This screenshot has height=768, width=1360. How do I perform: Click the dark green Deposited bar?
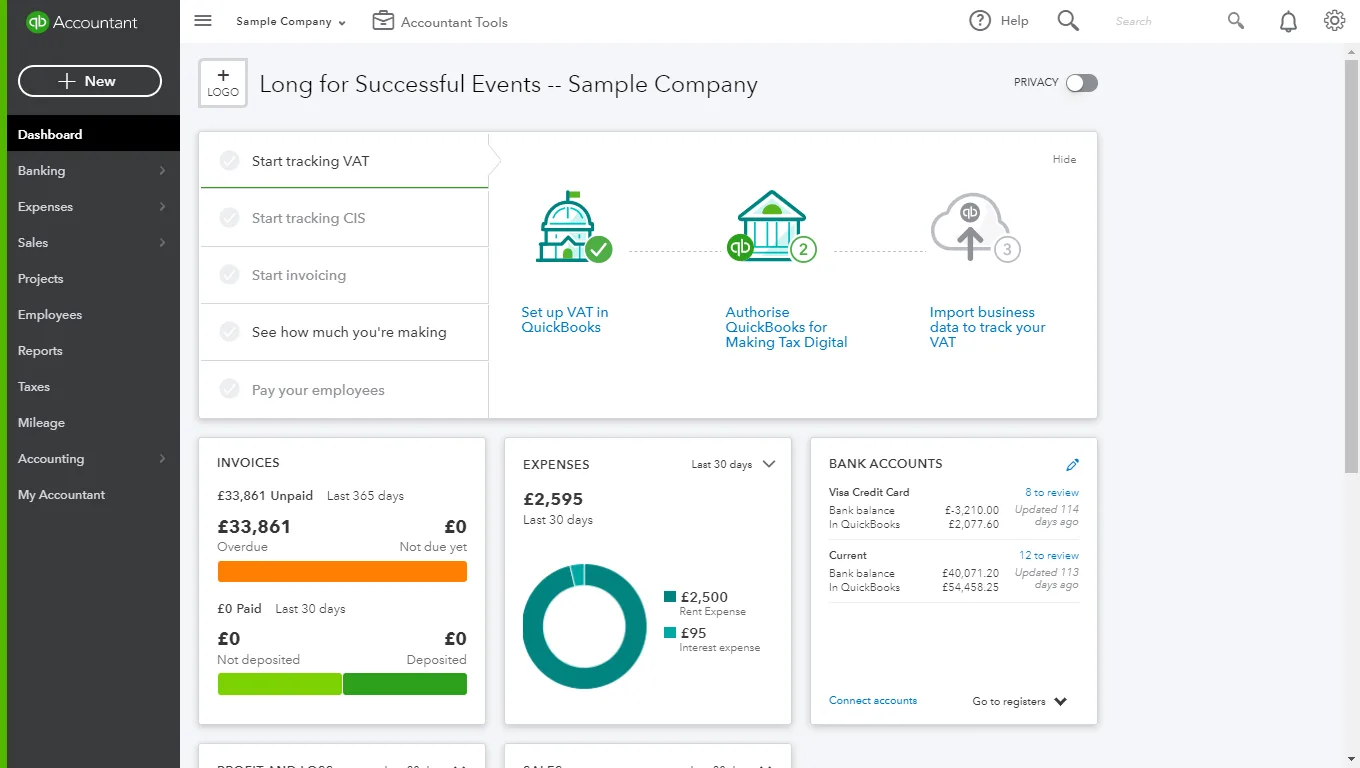click(405, 684)
